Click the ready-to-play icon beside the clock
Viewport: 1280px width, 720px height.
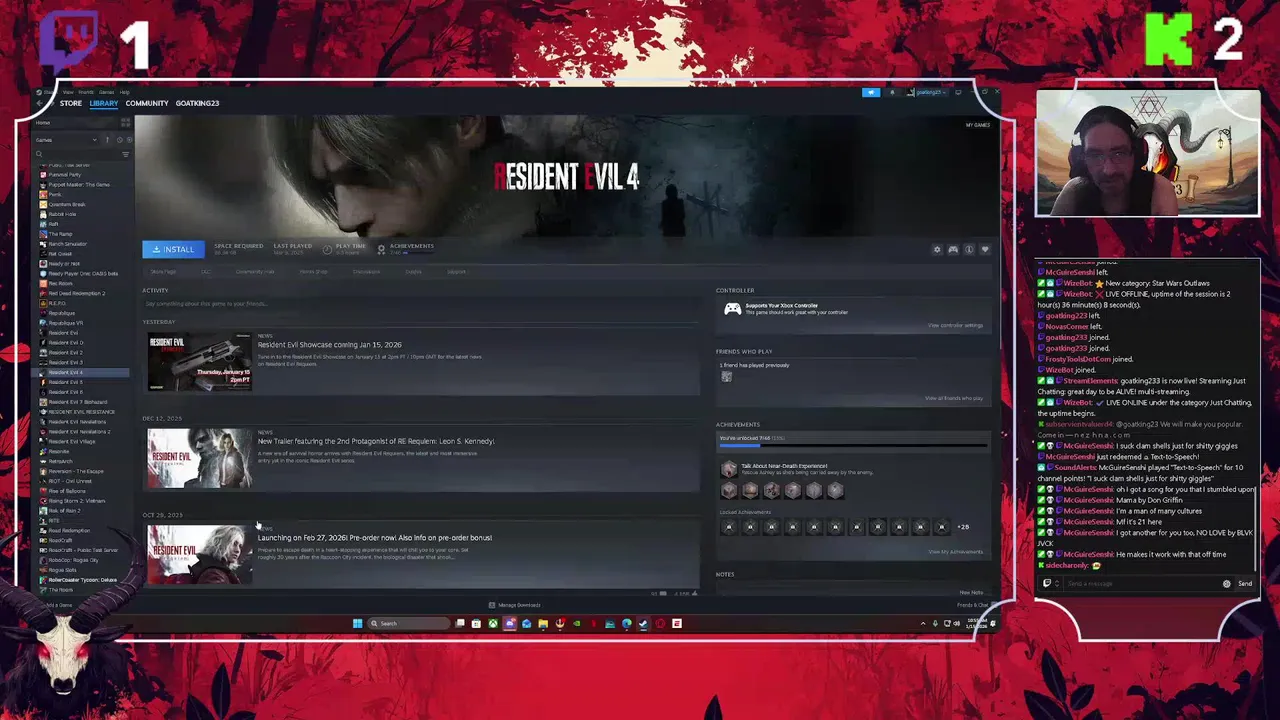pos(129,140)
